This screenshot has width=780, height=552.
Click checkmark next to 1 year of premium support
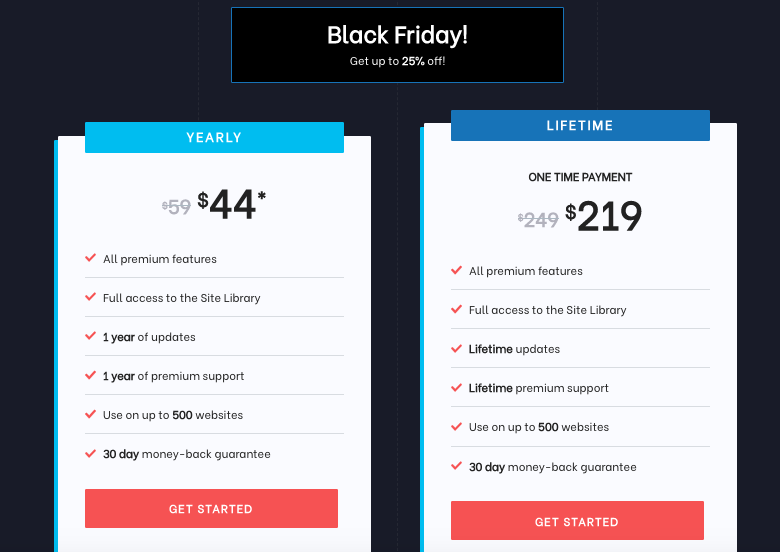coord(91,375)
